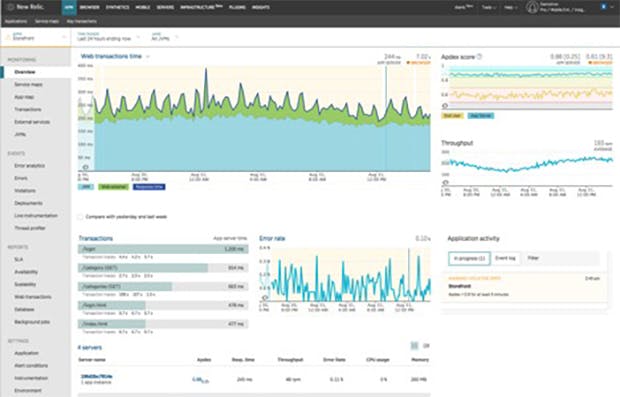
Task: Open Service maps in the sidebar
Action: point(28,85)
